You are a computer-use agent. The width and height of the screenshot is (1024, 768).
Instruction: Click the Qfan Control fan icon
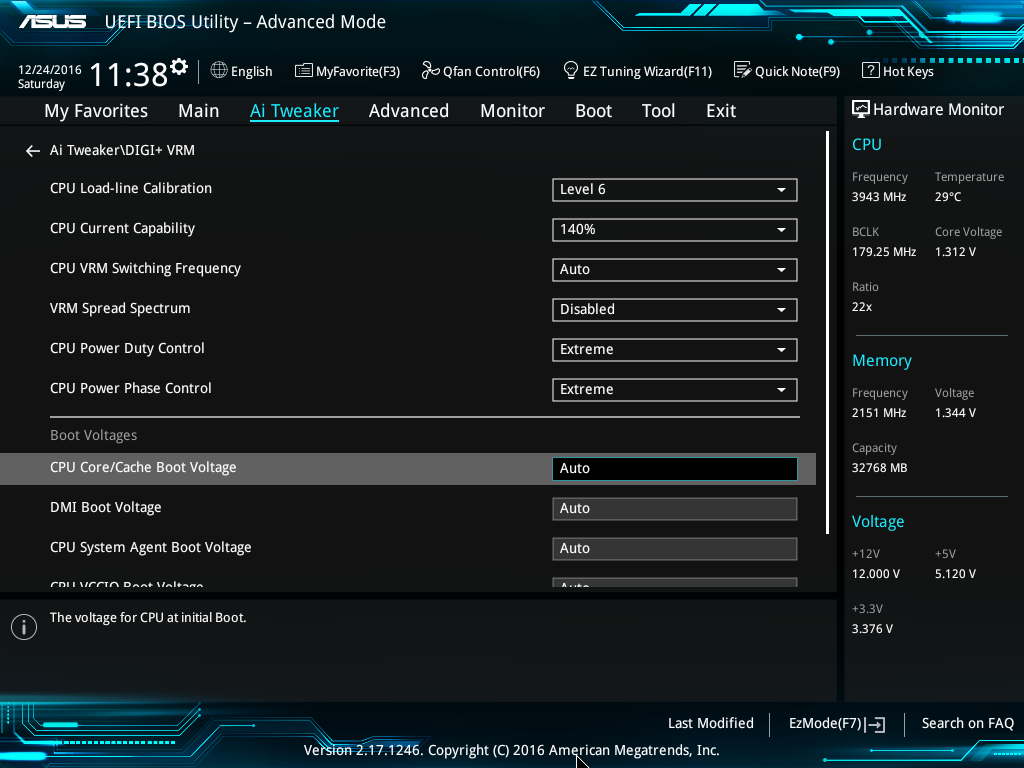(430, 70)
